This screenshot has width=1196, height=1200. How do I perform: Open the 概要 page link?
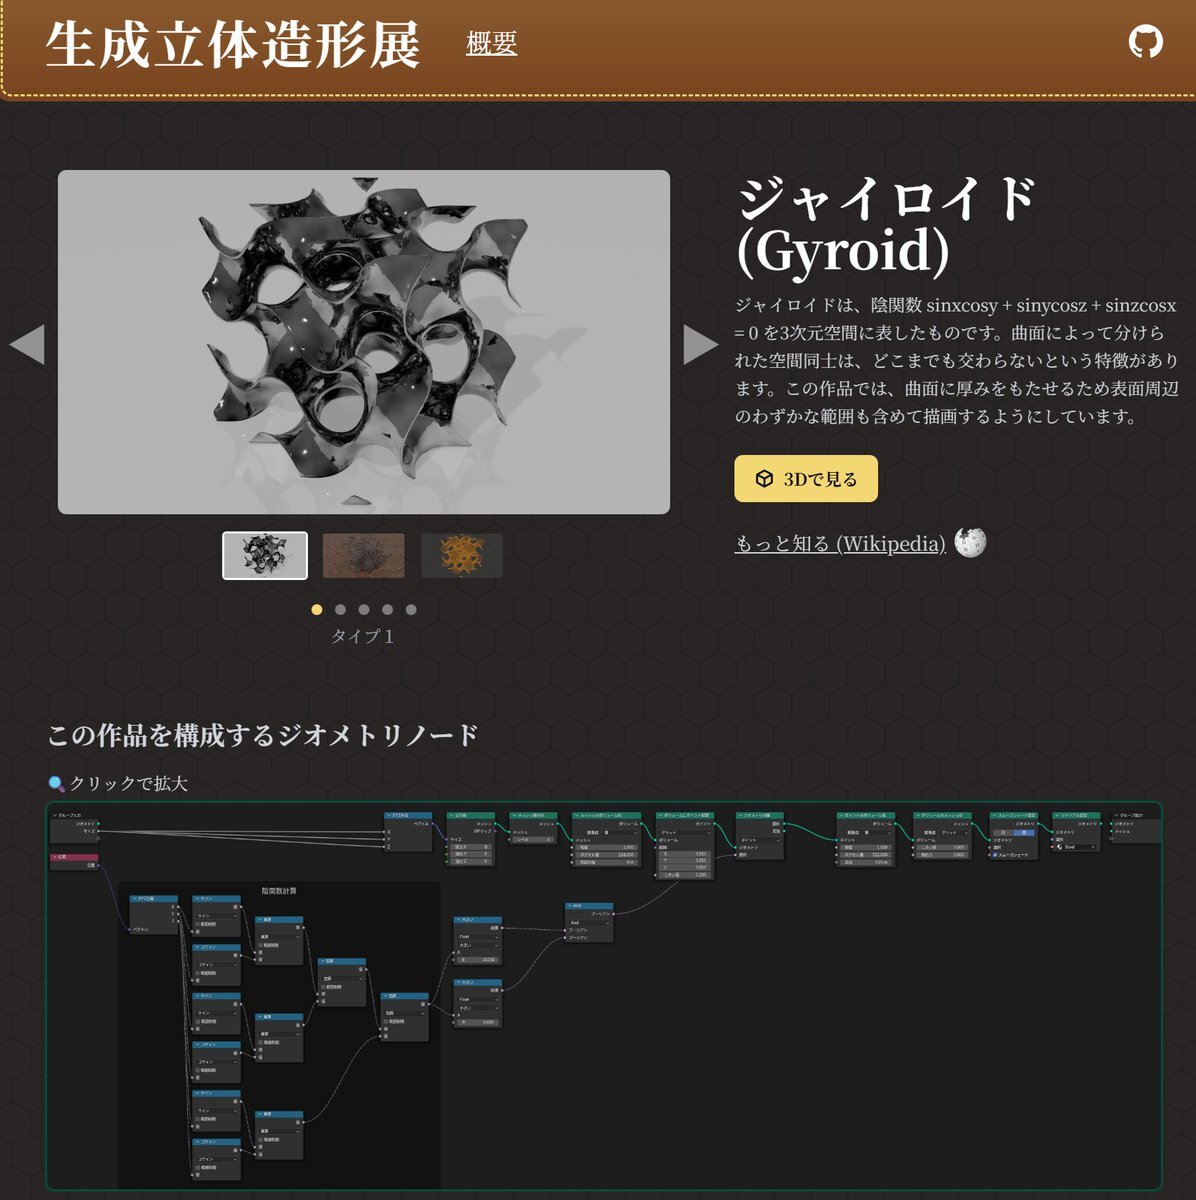pos(491,43)
